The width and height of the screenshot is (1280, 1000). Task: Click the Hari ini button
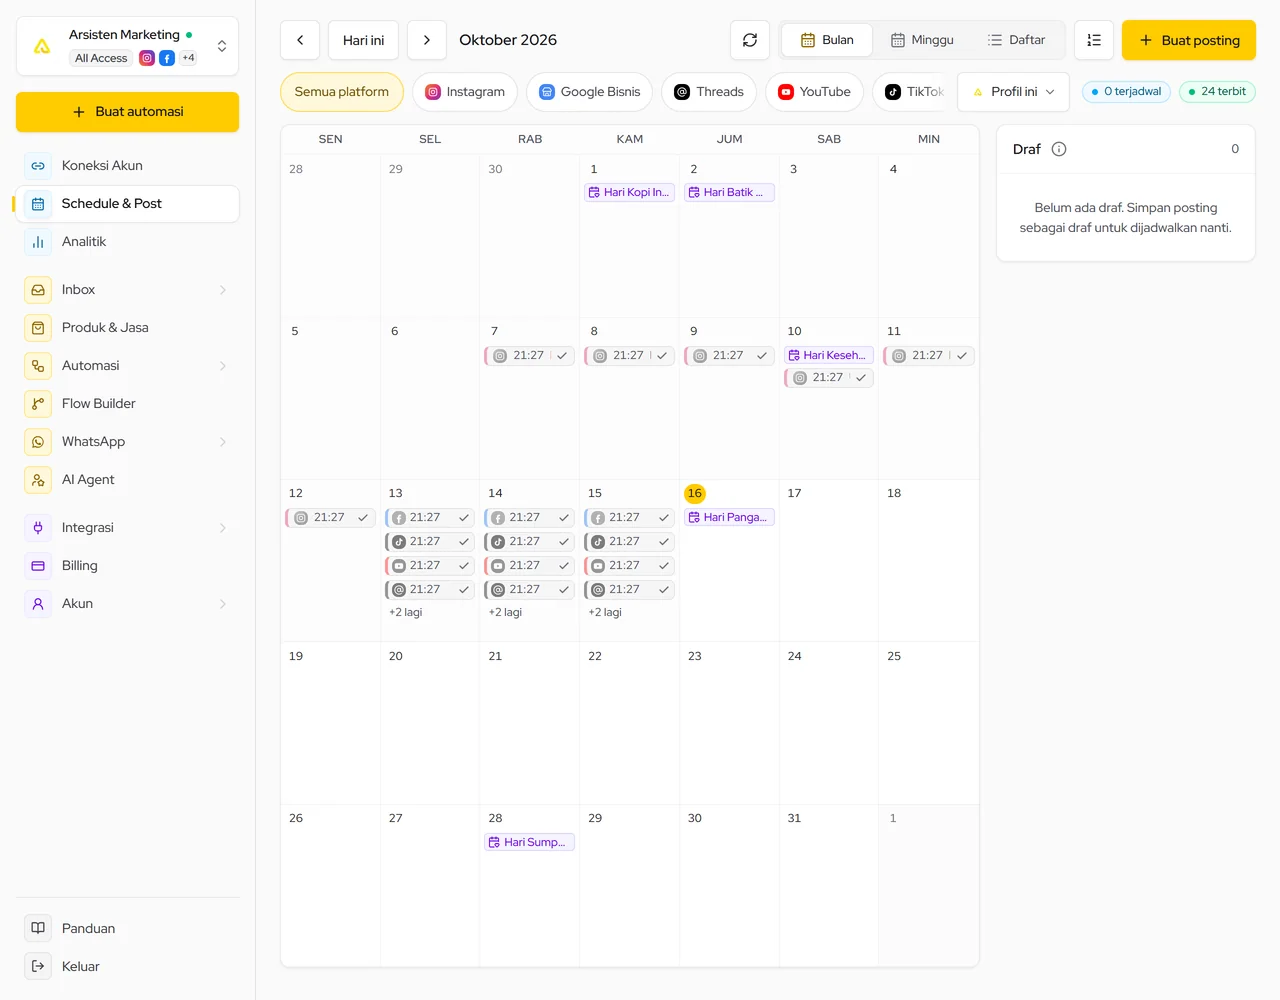click(363, 40)
